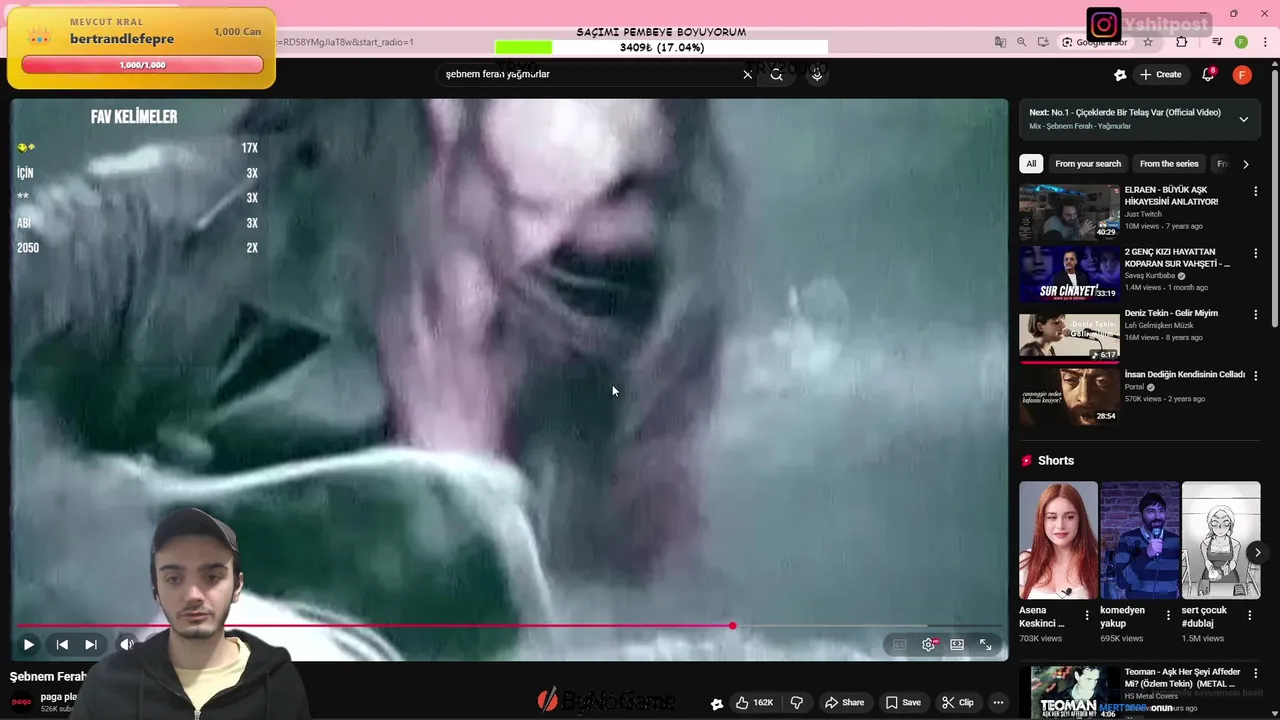Open the komedyen yakup short

coord(1139,540)
